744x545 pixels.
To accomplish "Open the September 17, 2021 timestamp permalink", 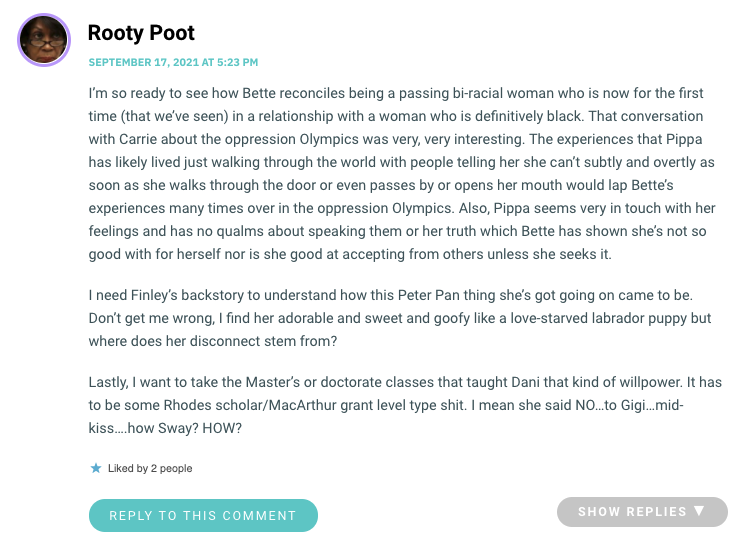I will [x=173, y=62].
